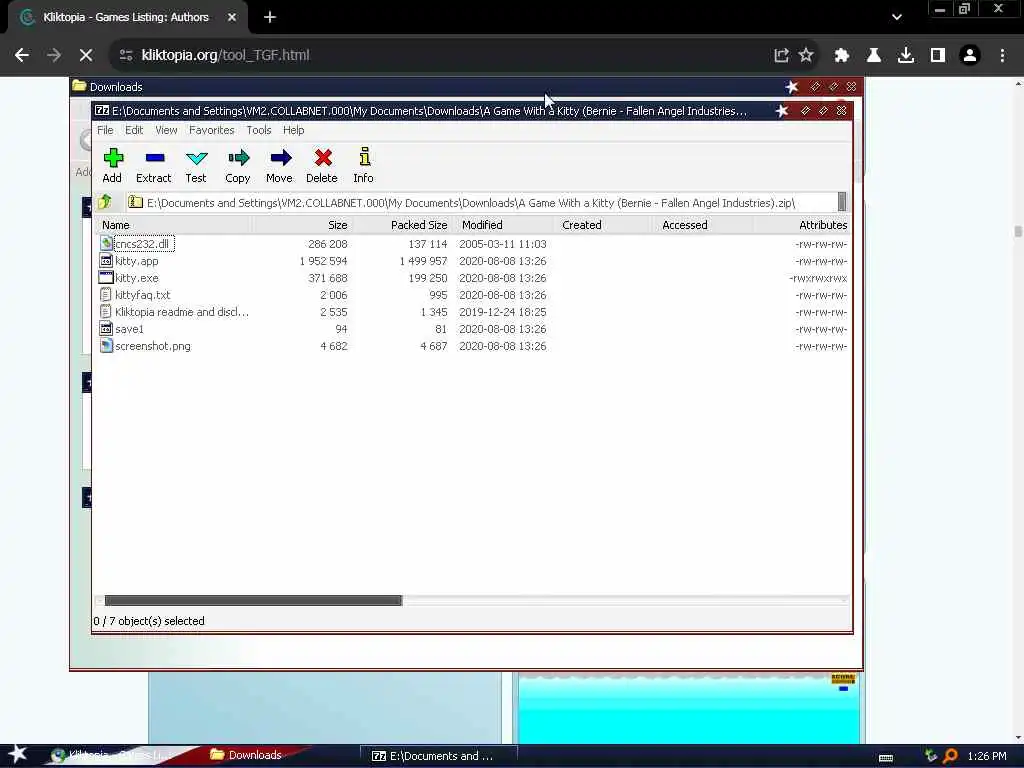Select the Kliktopia Games Listing tab
Screen dimensions: 1024x768
125,18
